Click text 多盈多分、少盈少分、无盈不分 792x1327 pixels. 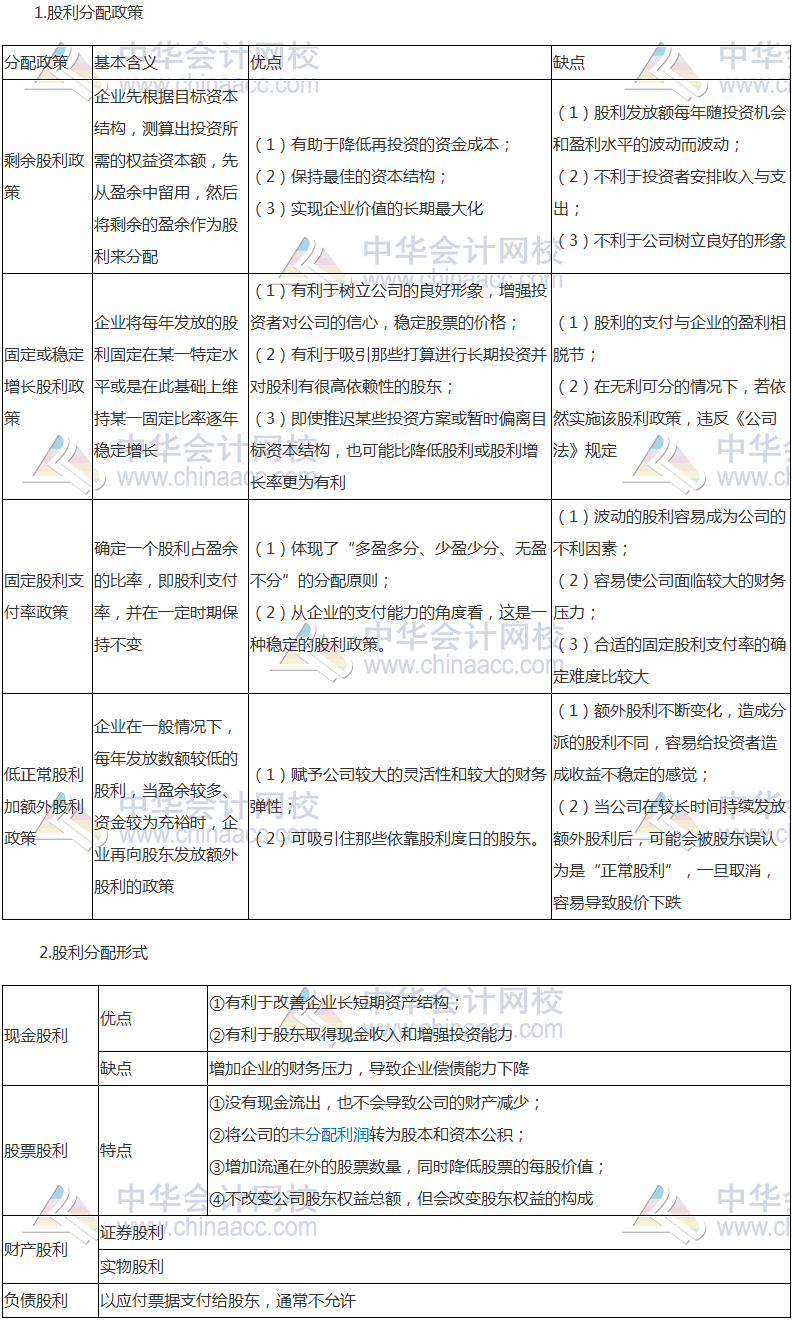point(398,564)
